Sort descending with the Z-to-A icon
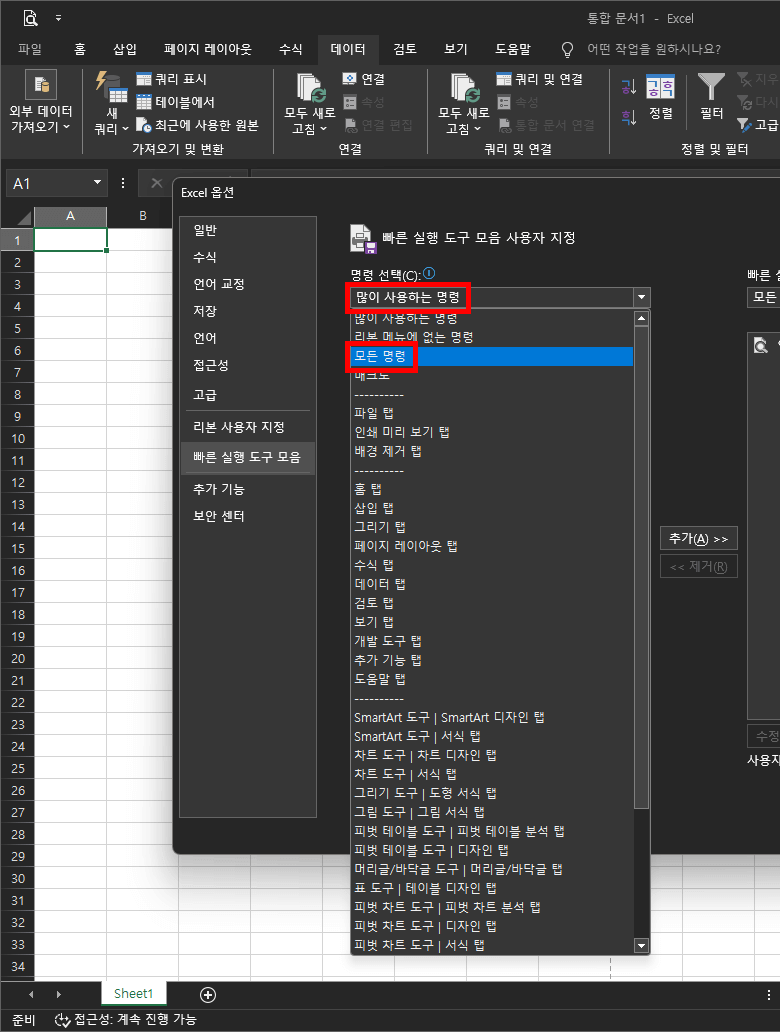Image resolution: width=780 pixels, height=1032 pixels. point(629,117)
